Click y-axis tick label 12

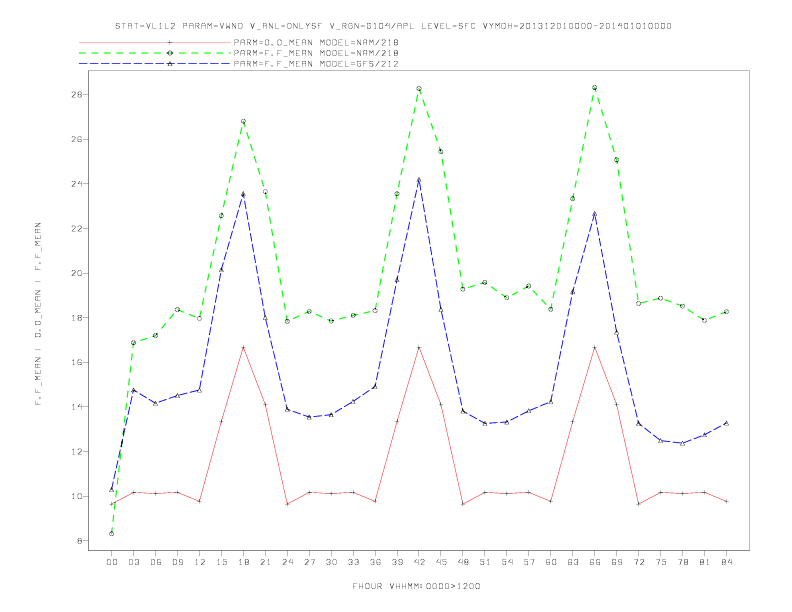pos(77,451)
